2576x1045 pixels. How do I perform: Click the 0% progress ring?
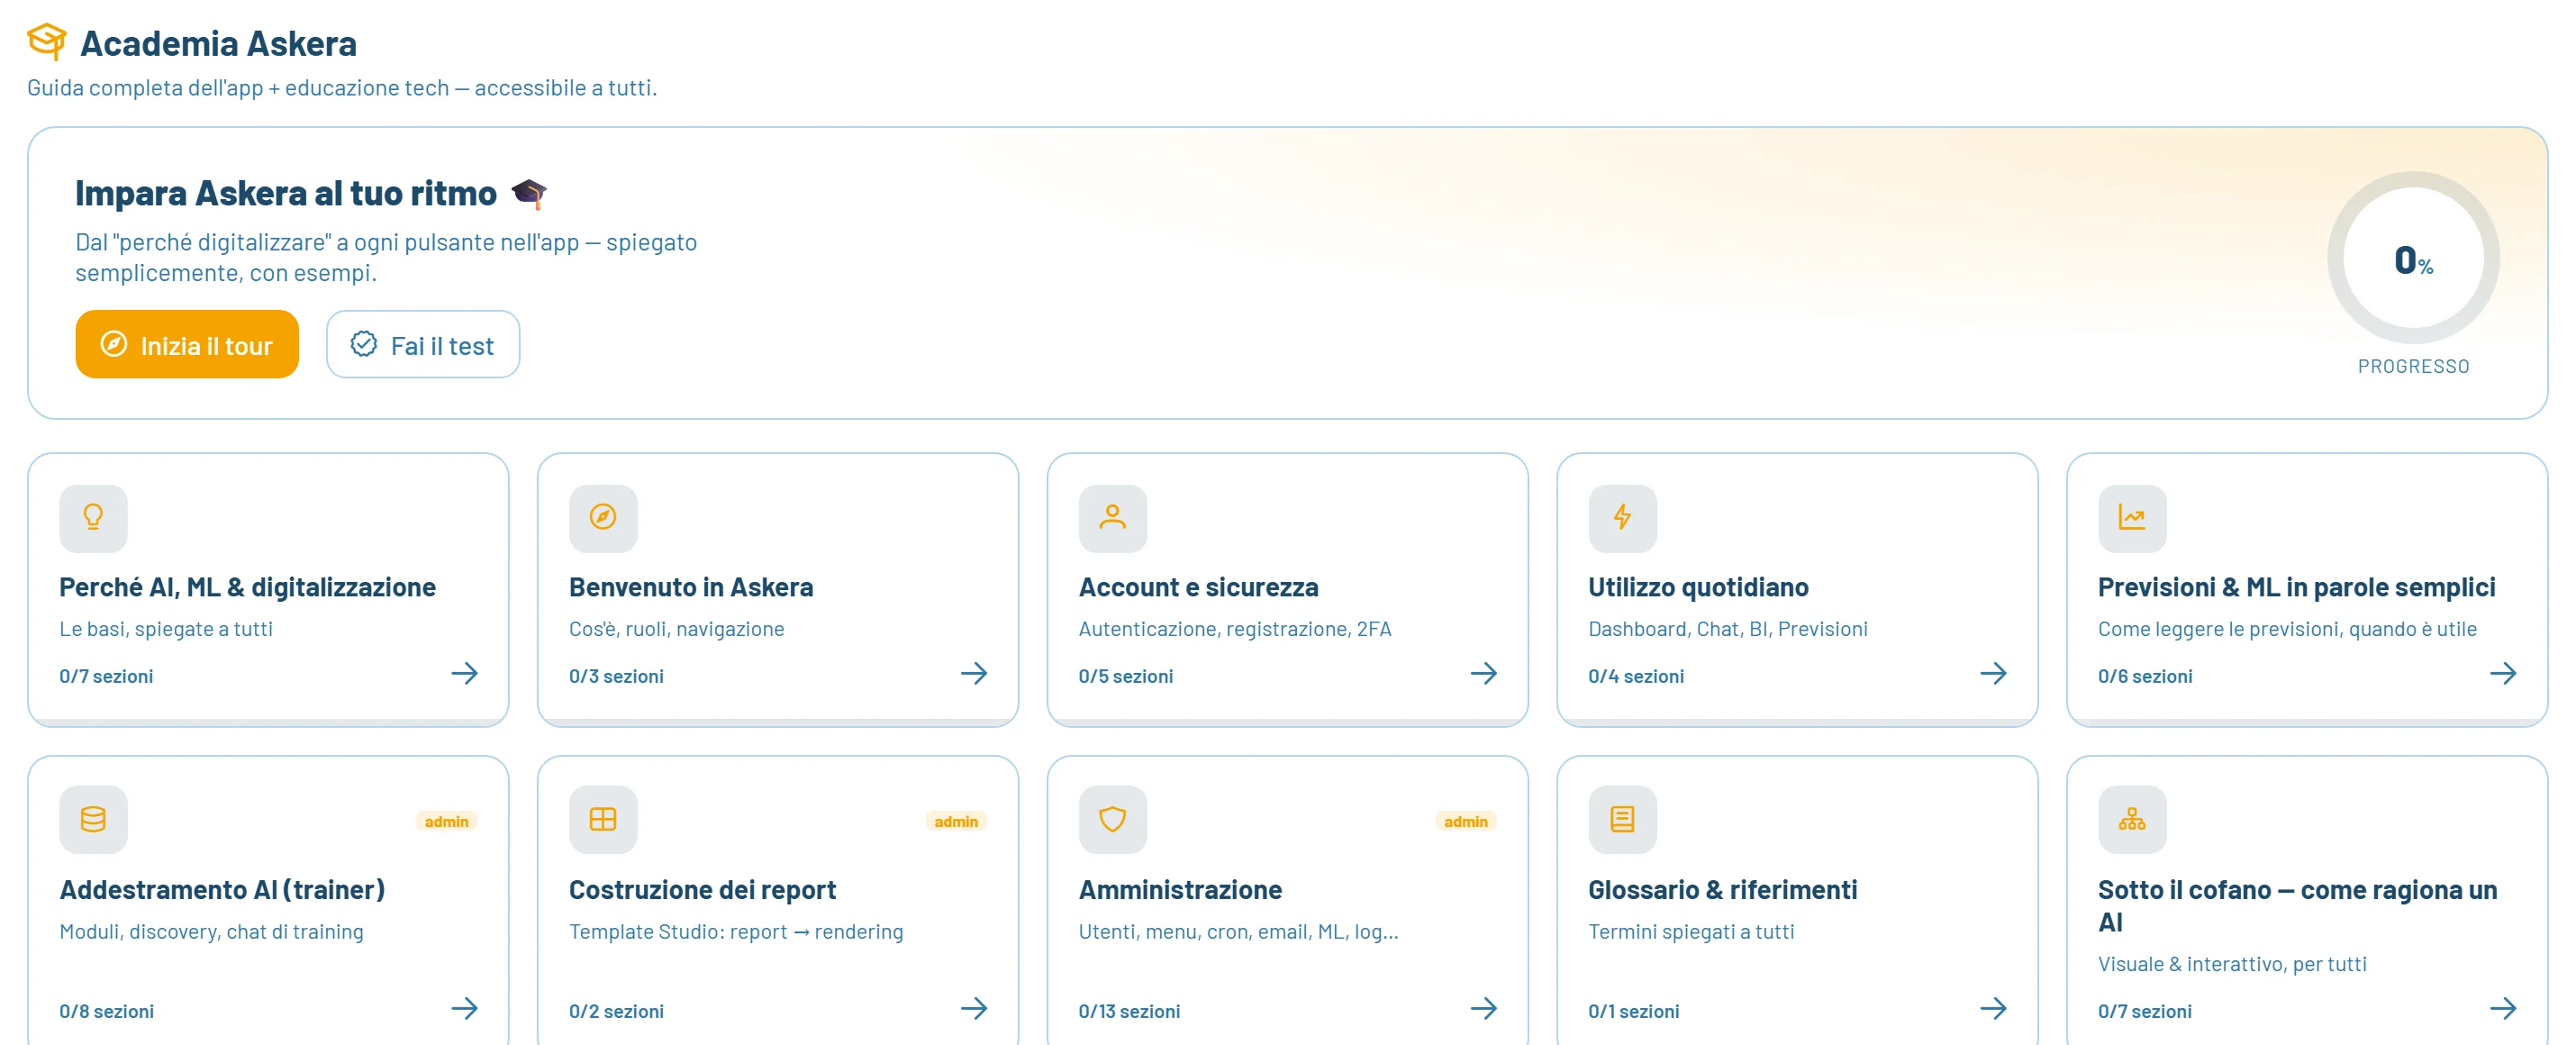coord(2413,259)
